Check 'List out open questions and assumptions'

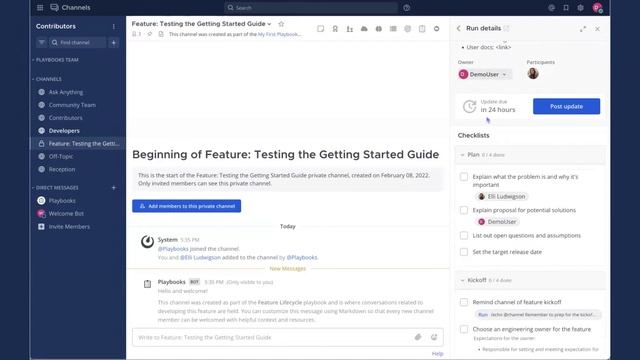[464, 236]
